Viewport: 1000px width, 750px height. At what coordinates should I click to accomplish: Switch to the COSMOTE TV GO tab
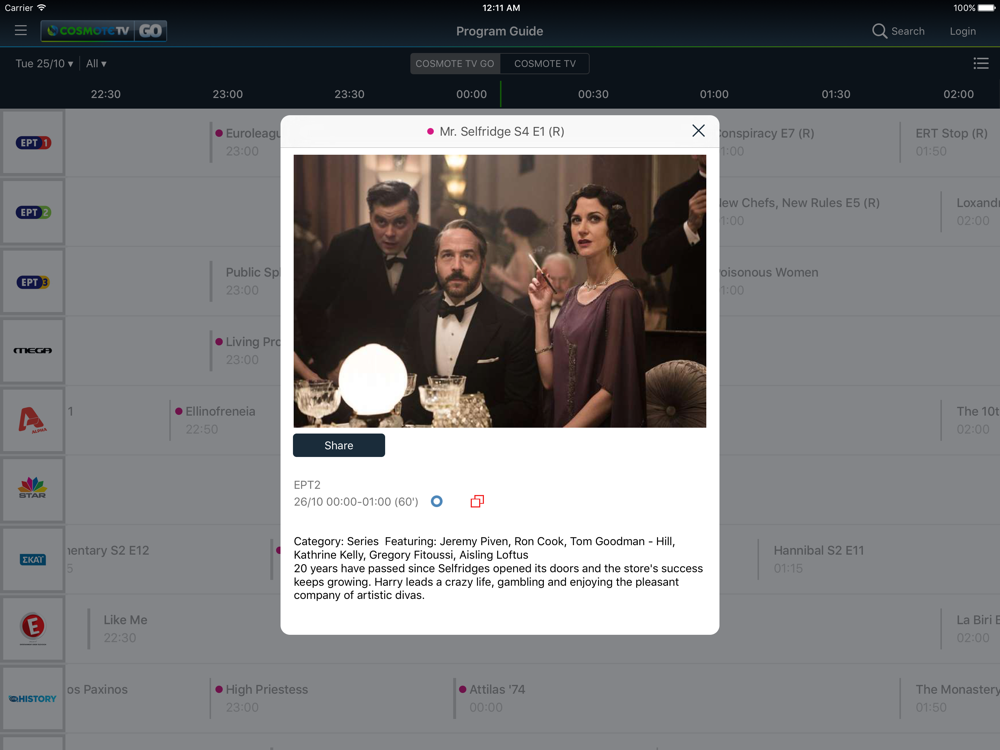tap(455, 64)
